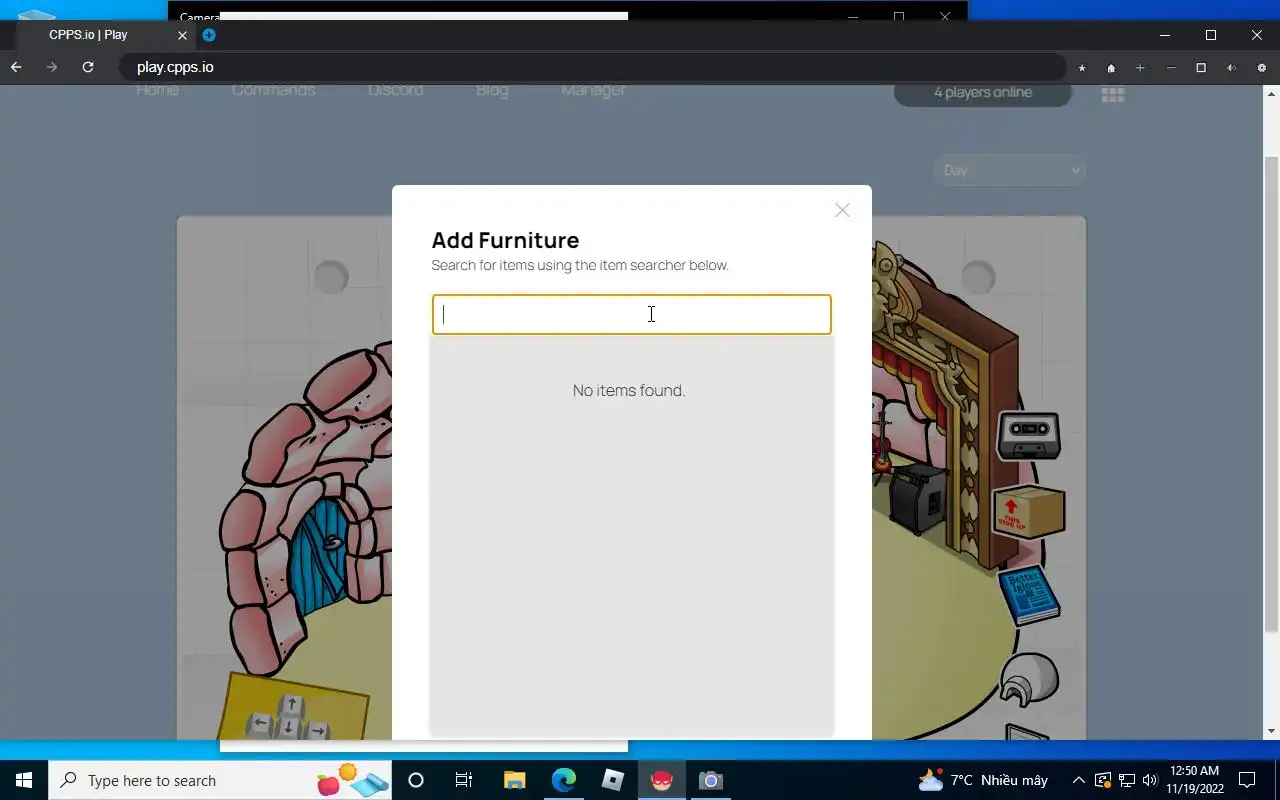
Task: Focus the furniture item search field
Action: click(631, 314)
